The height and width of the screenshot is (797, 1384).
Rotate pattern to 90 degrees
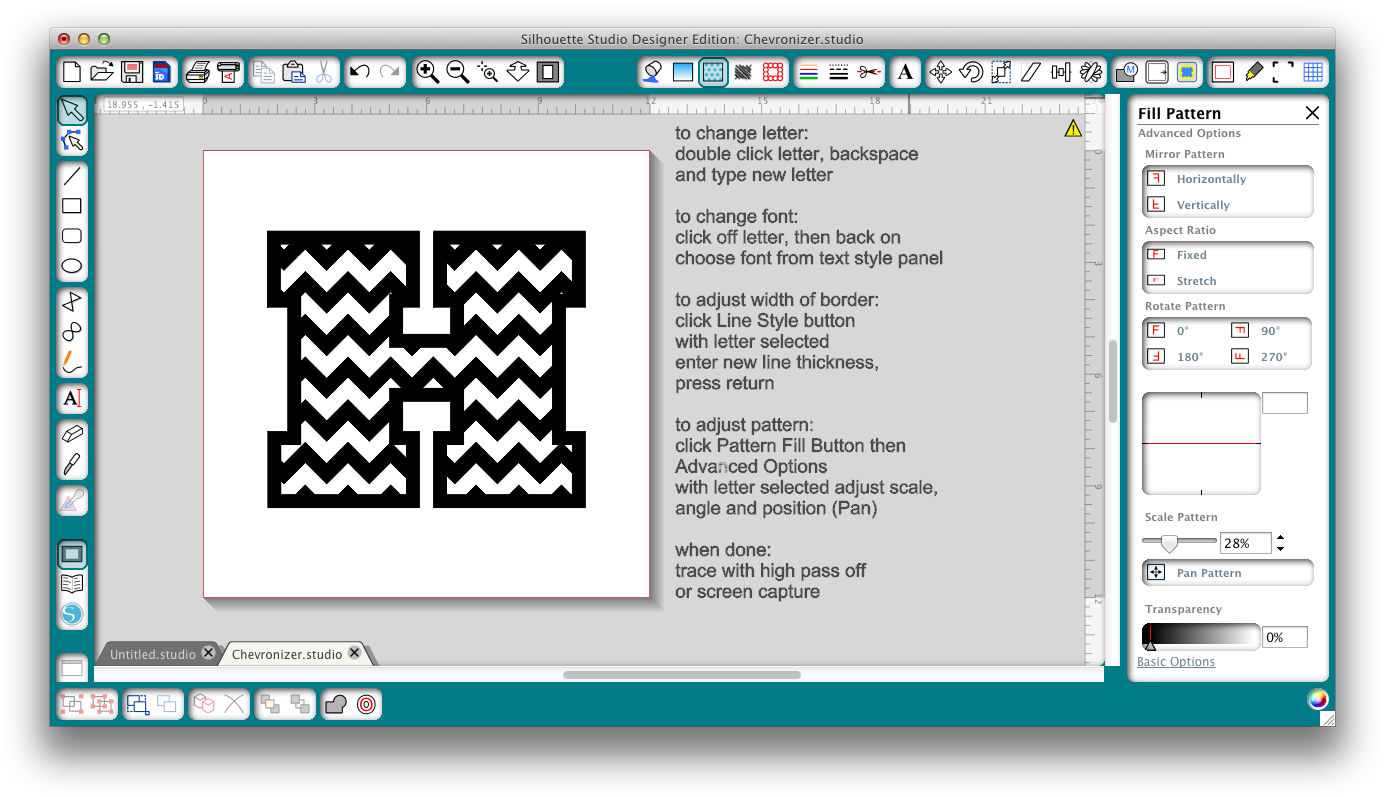tap(1269, 331)
